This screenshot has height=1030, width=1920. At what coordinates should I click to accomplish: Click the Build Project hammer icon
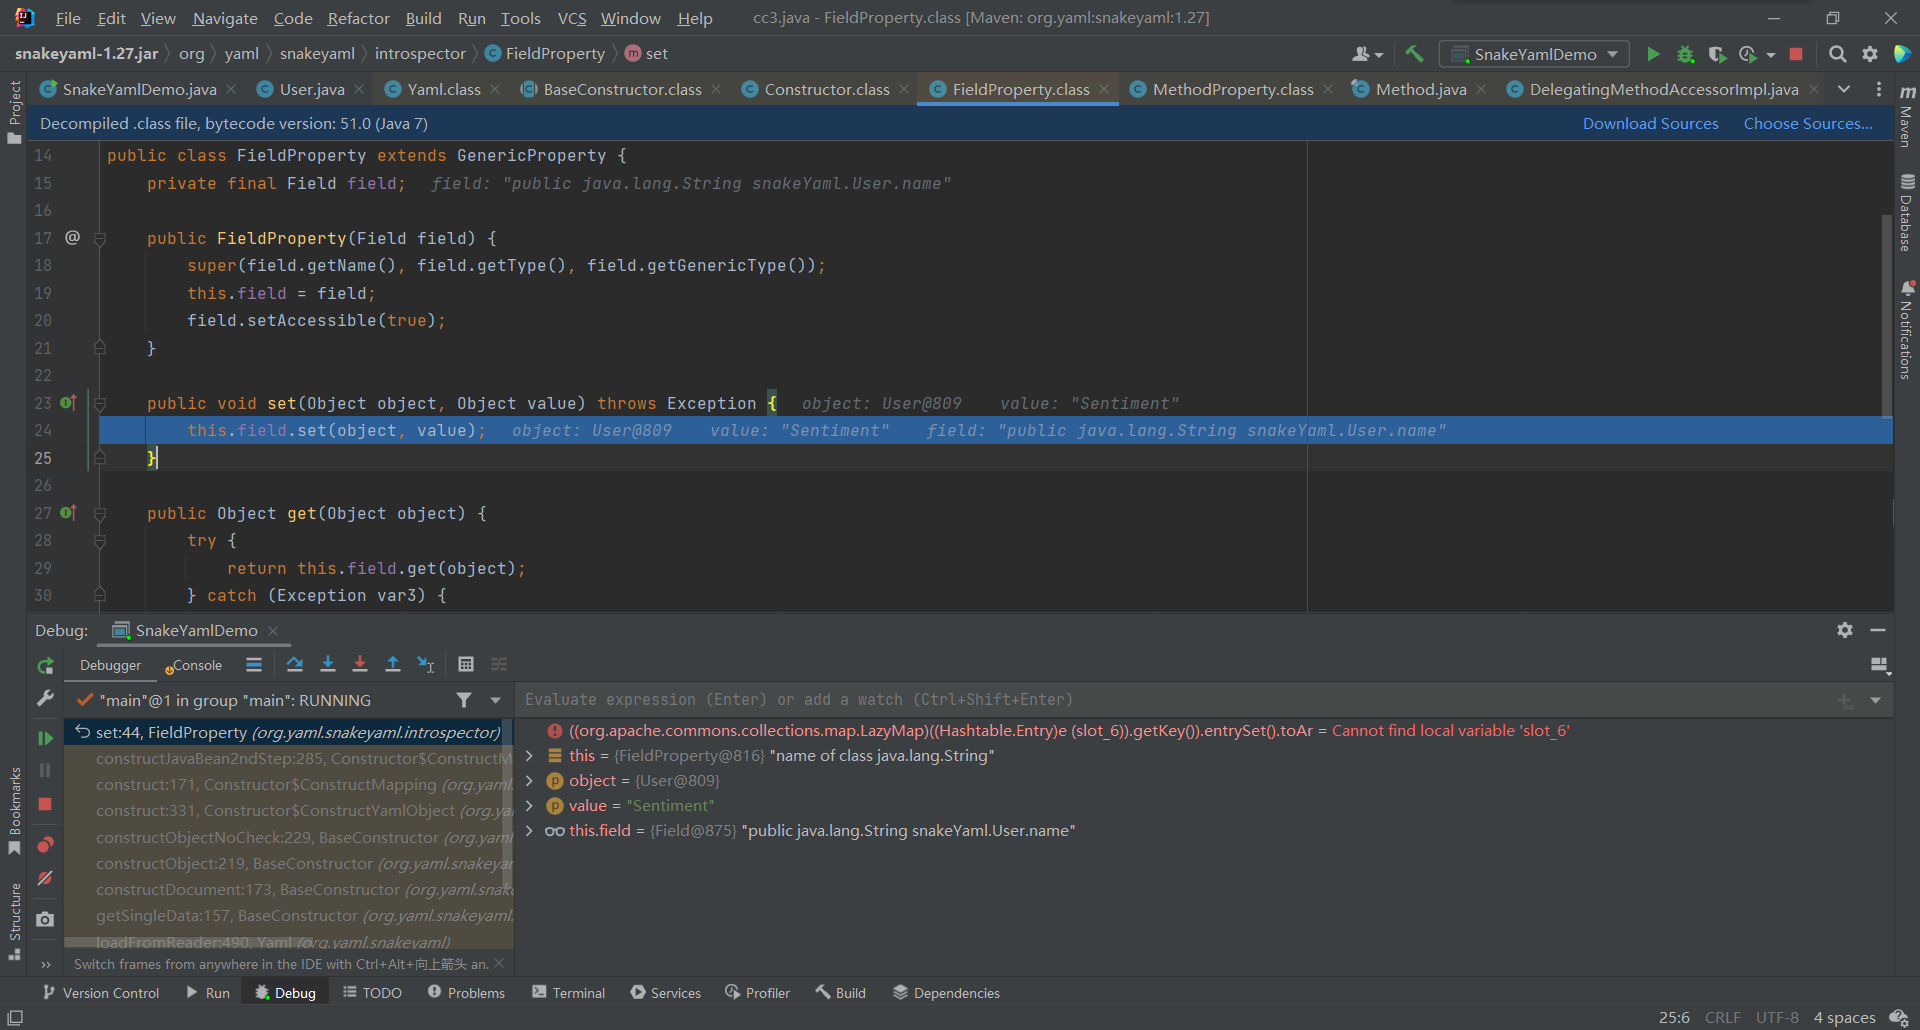pyautogui.click(x=1413, y=54)
